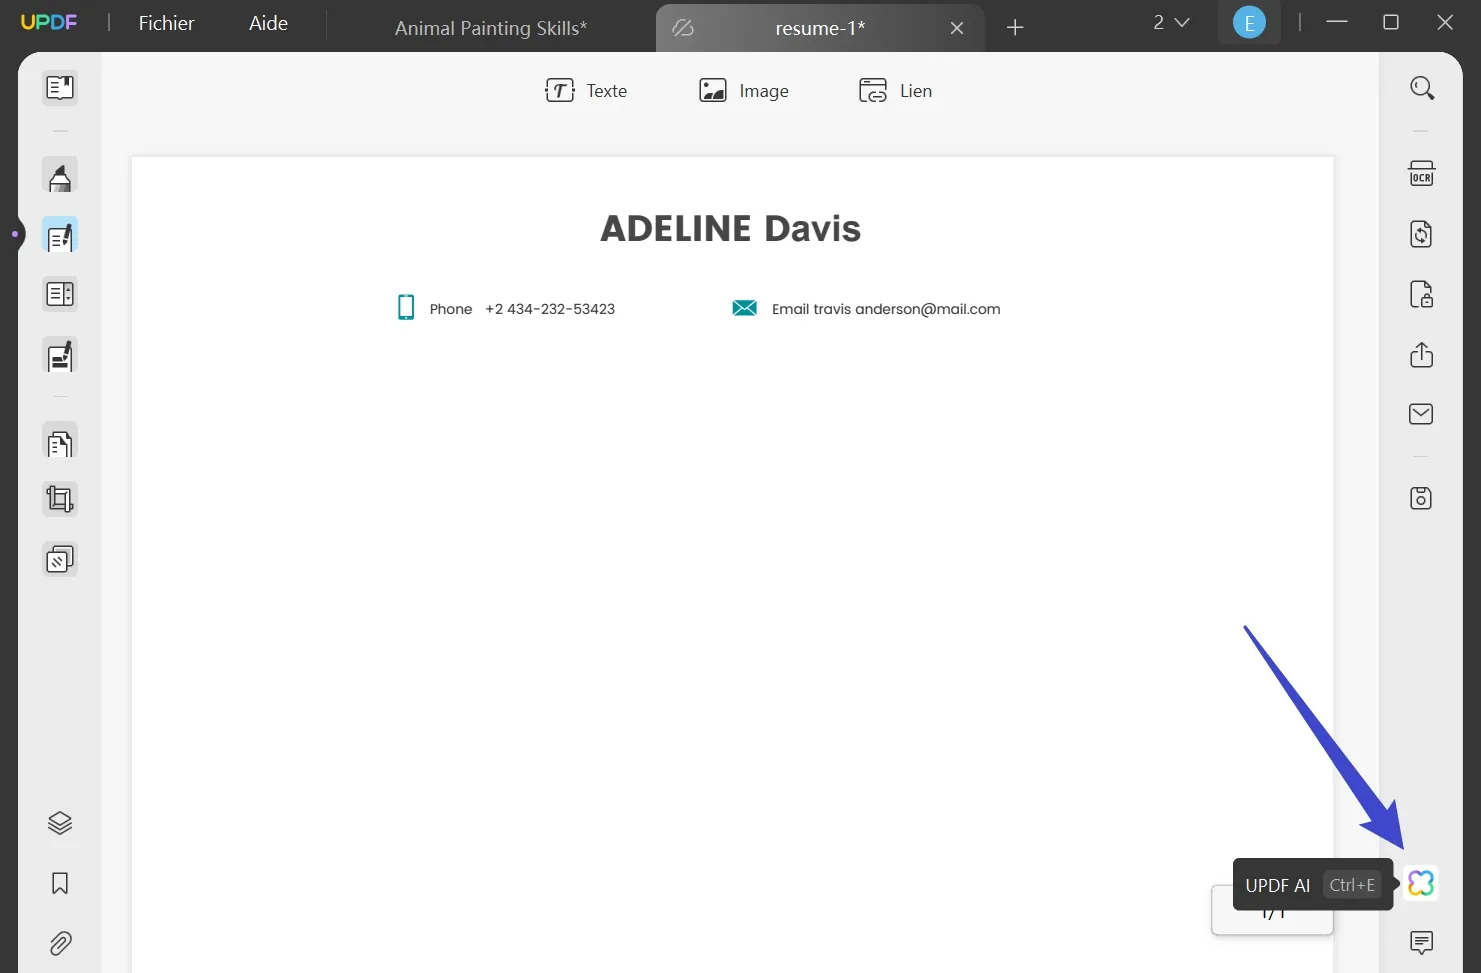Screen dimensions: 1481x973
Task: Click the Phone label in resume
Action: point(451,309)
